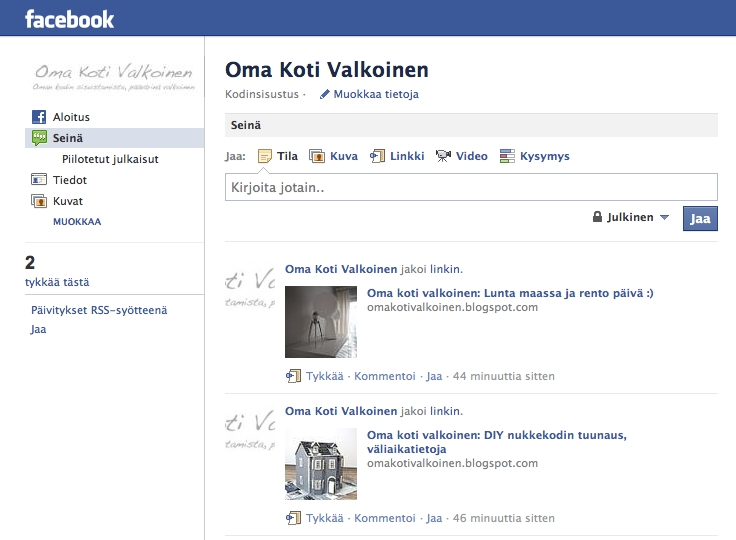
Task: Click the Kodinsisustus category text
Action: (262, 94)
